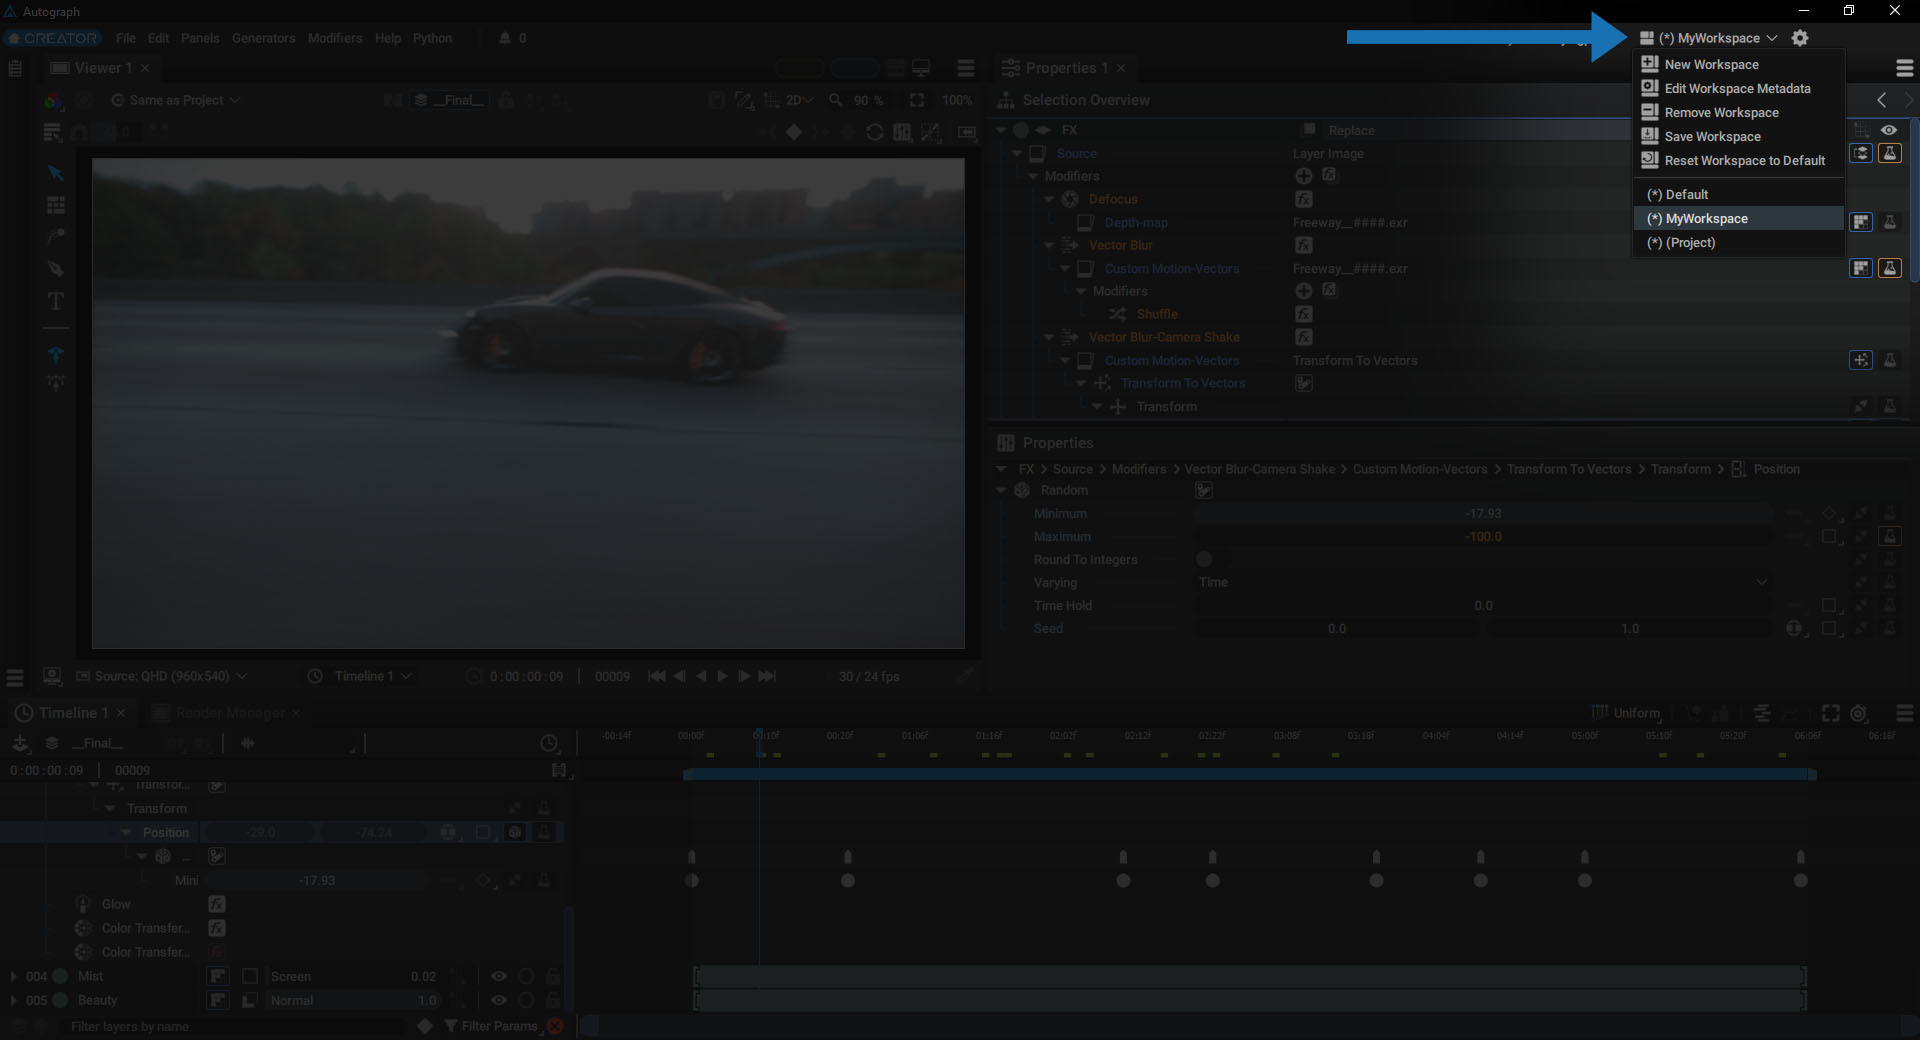Click the Time Hold value field 0.0
The height and width of the screenshot is (1040, 1920).
pos(1483,605)
